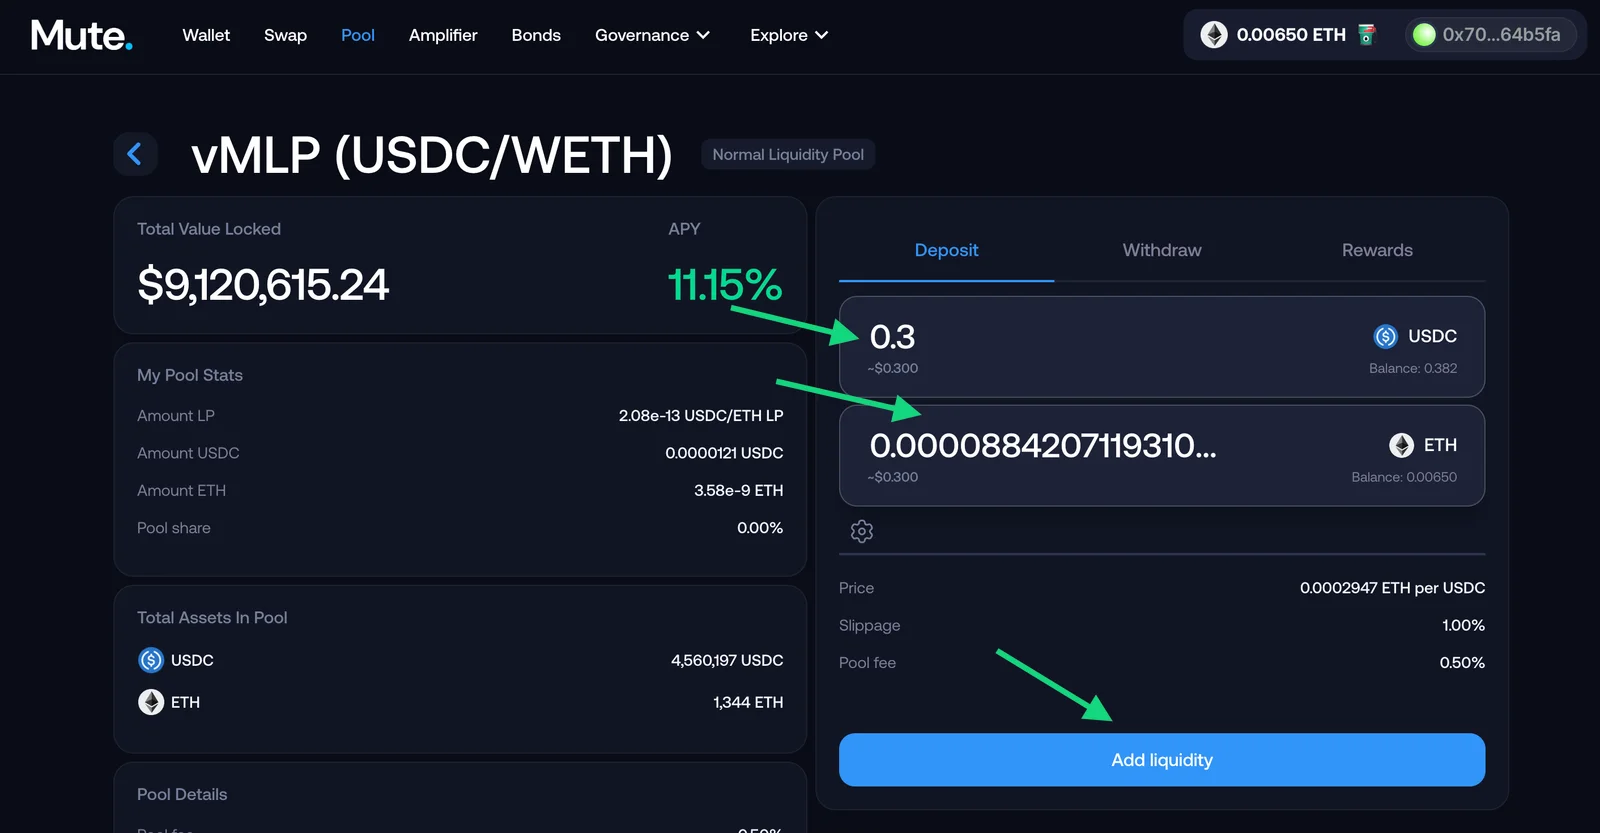The width and height of the screenshot is (1600, 833).
Task: Open the Swap page
Action: 285,35
